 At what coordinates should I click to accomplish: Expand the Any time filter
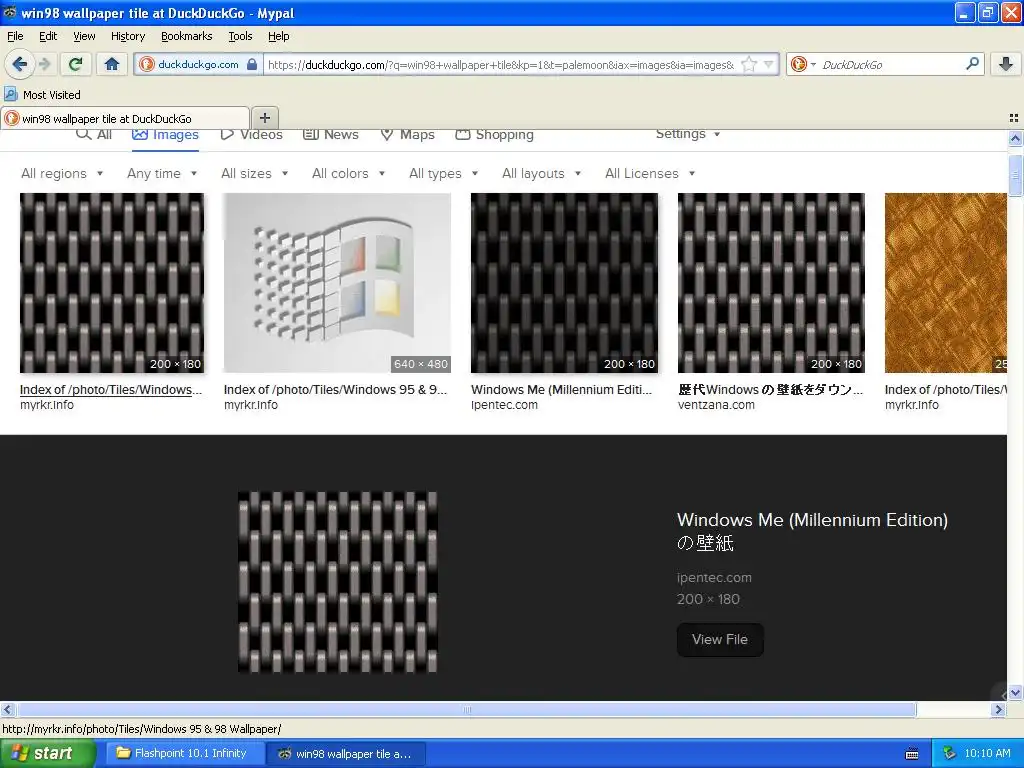click(162, 173)
